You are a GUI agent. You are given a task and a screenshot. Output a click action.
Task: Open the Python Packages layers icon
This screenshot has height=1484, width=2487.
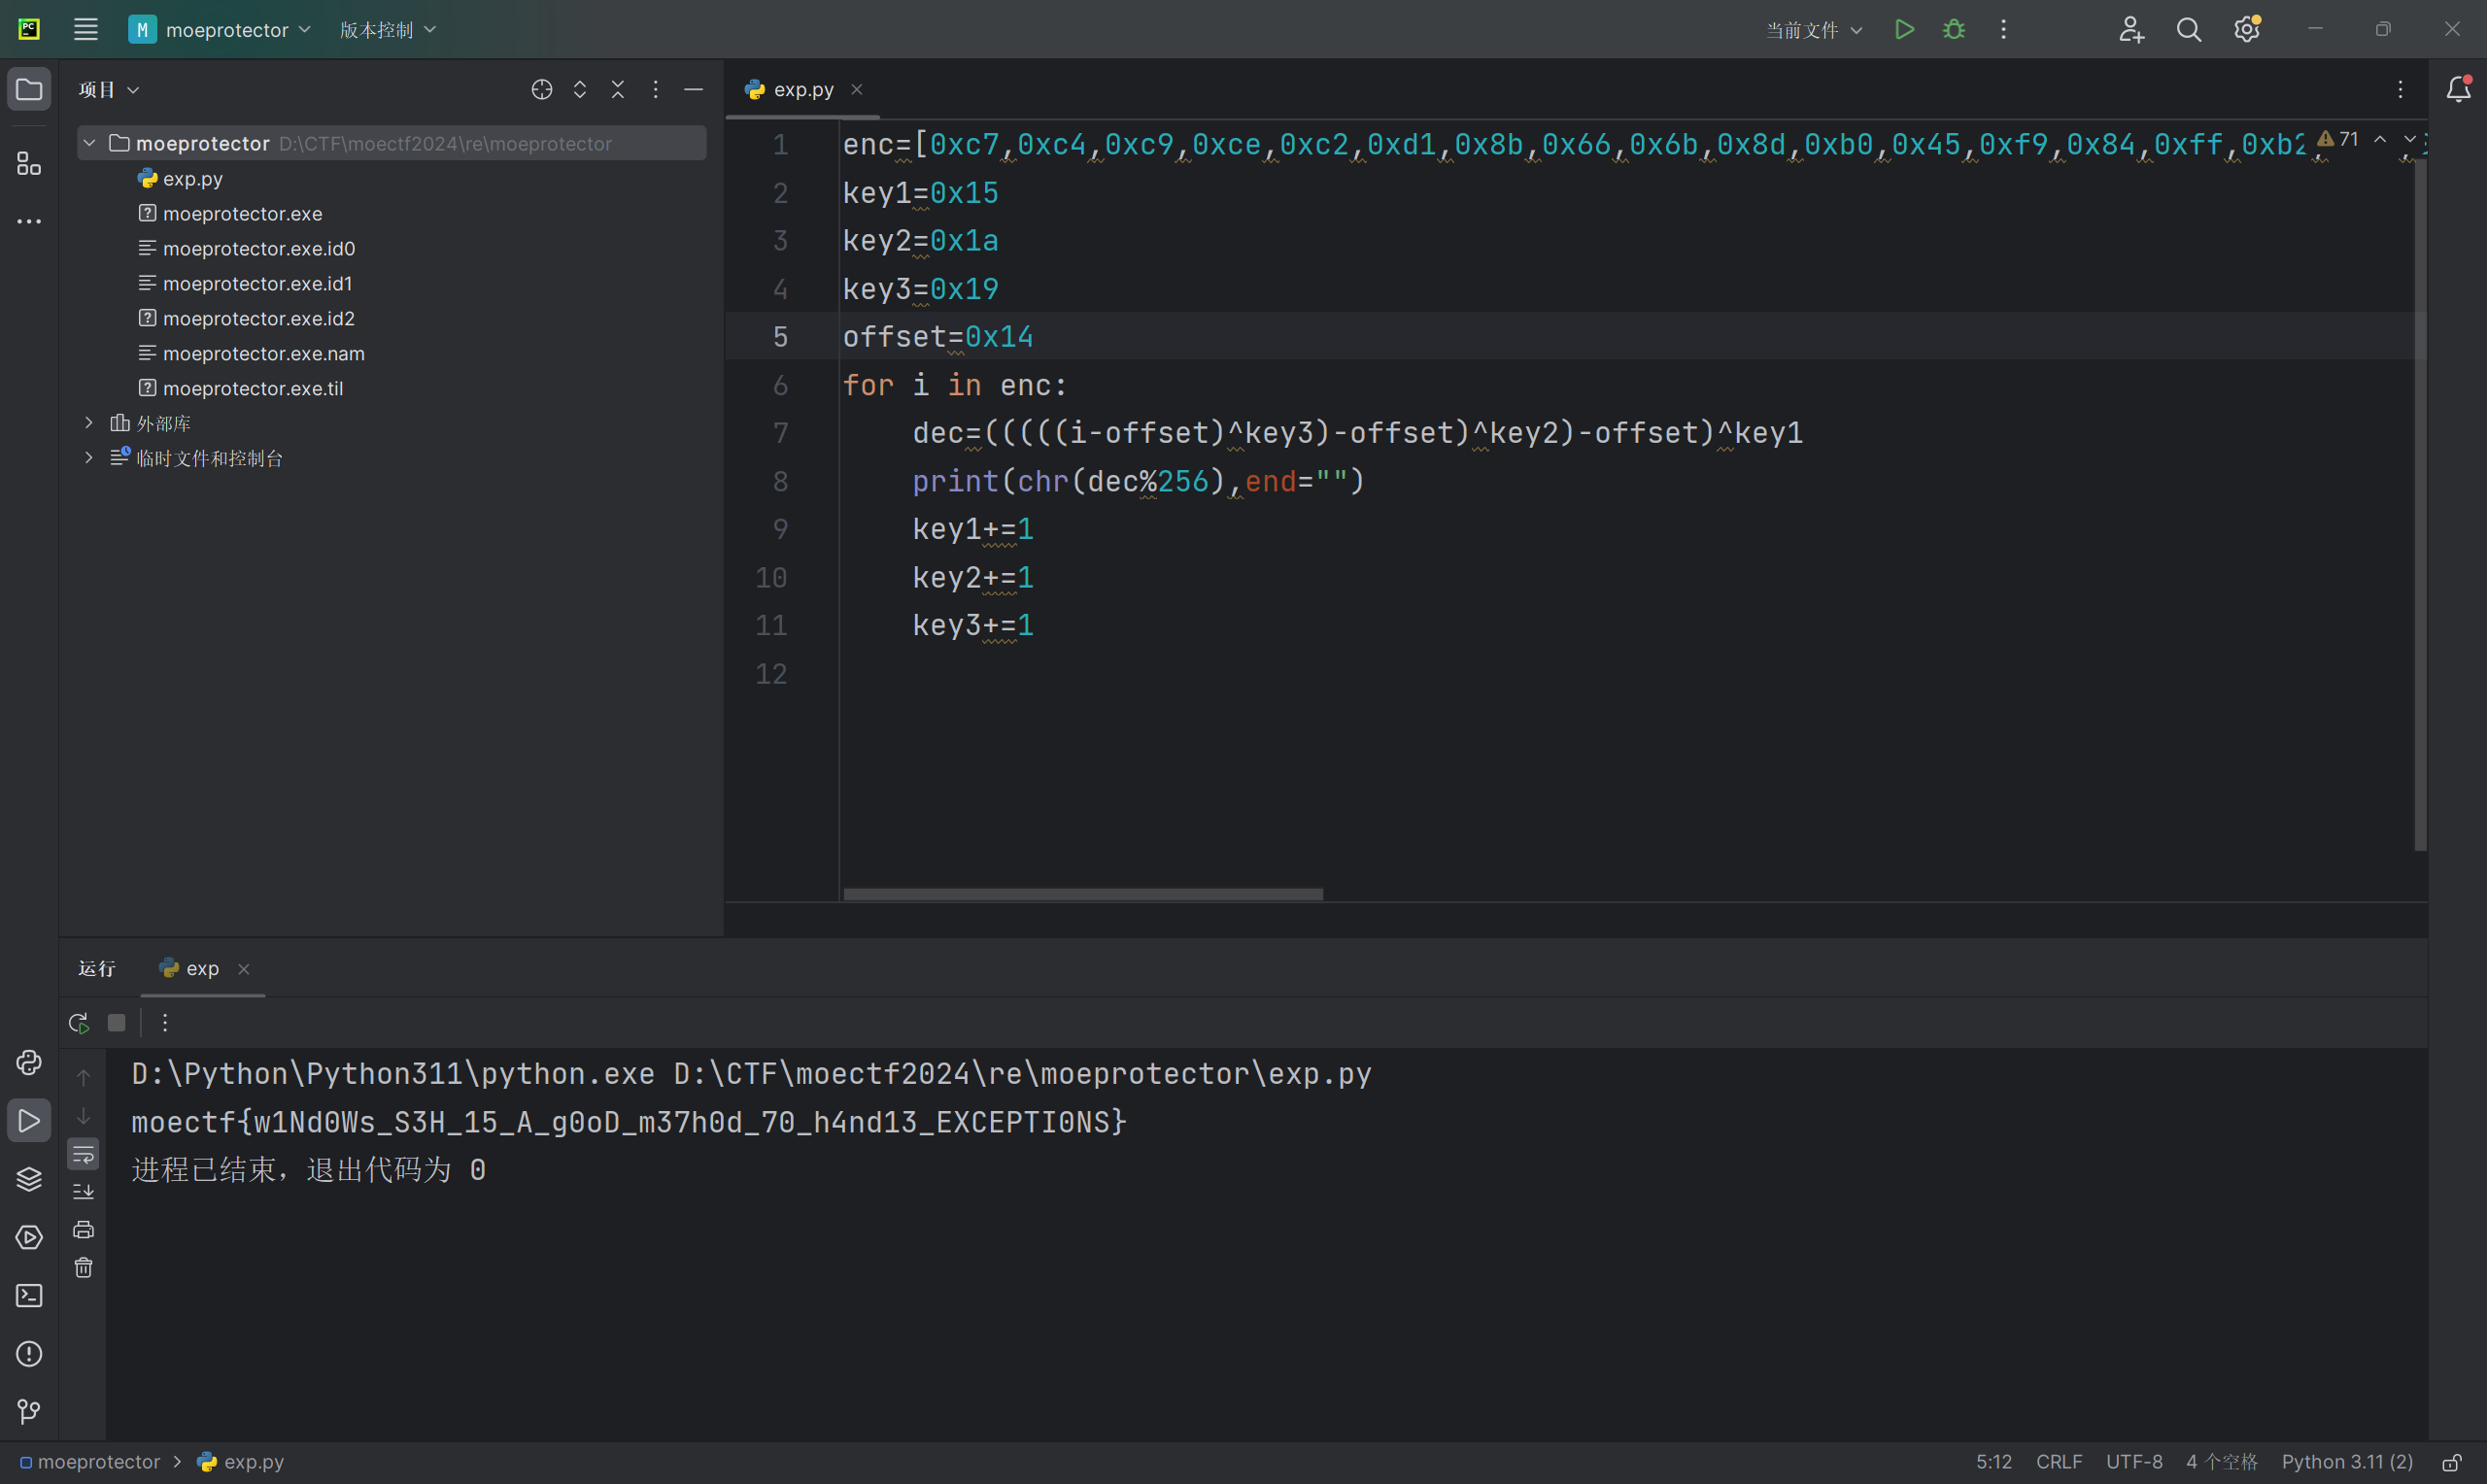point(29,1179)
